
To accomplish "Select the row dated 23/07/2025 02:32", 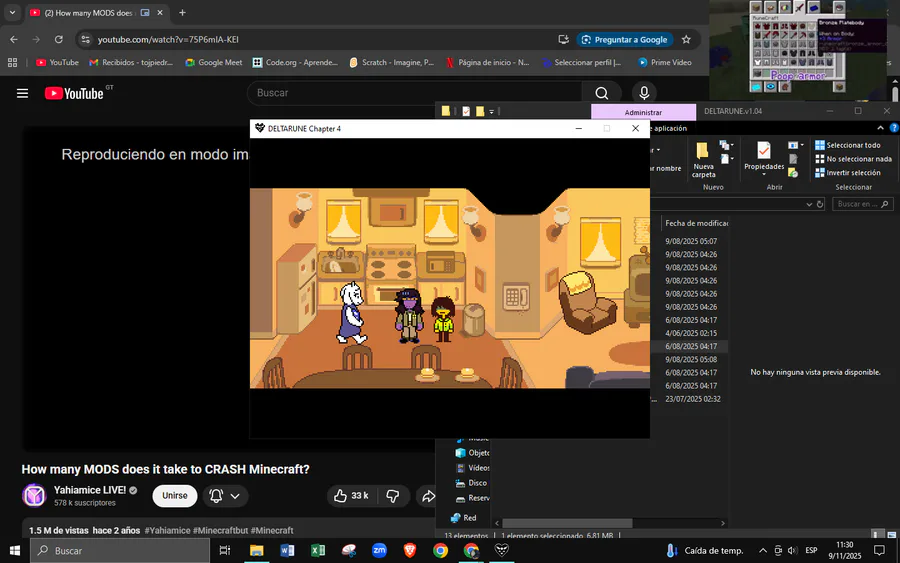I will 689,399.
